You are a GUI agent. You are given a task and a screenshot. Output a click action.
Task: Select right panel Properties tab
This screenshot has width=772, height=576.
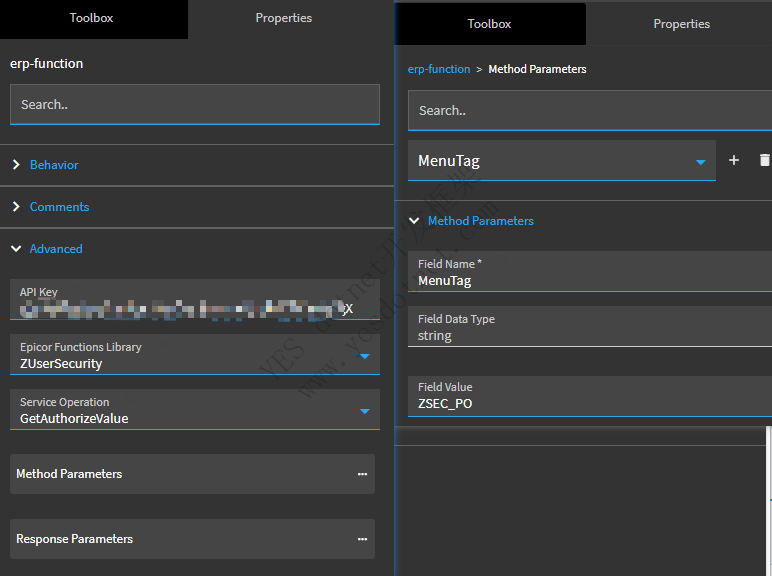pos(681,24)
